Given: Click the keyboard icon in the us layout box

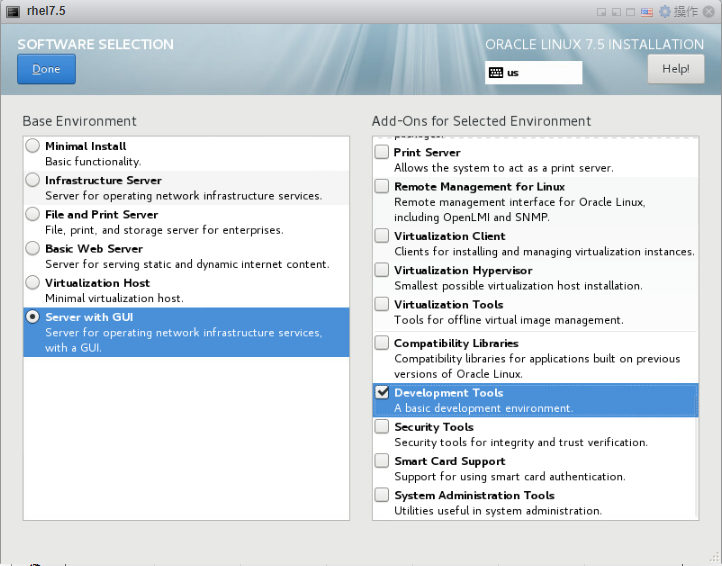Looking at the screenshot, I should click(x=496, y=72).
